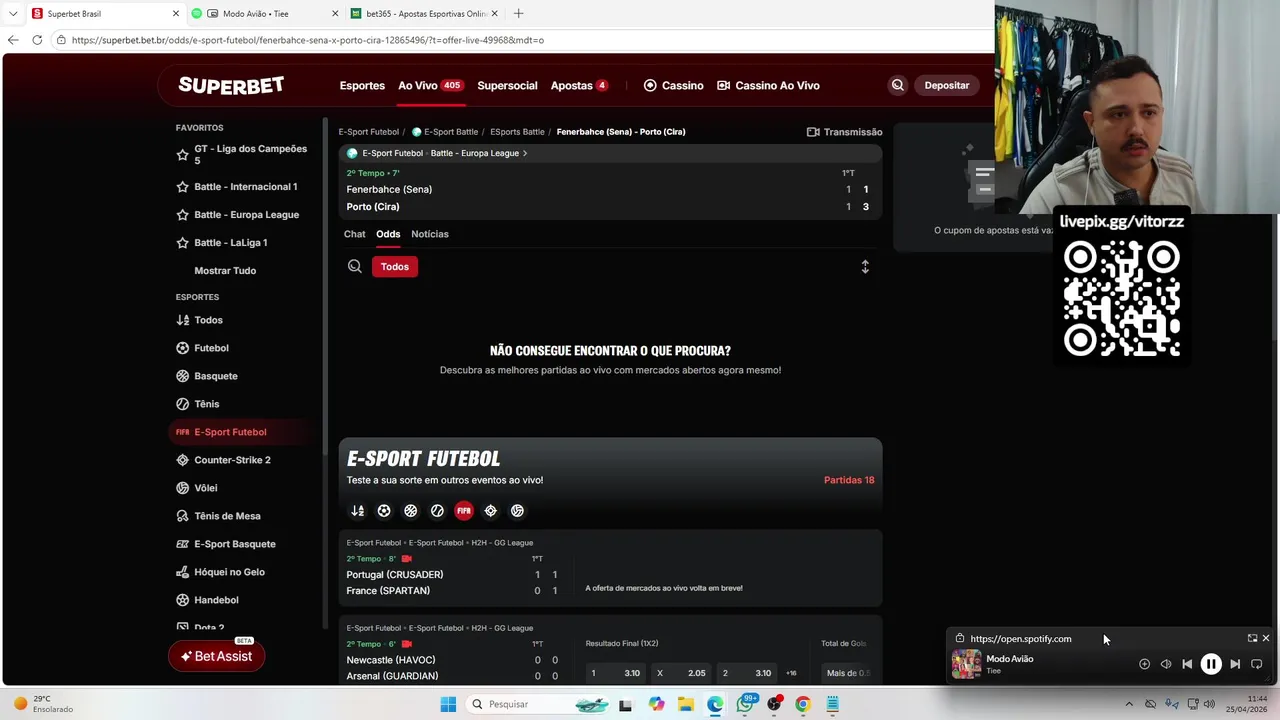Open the Transmissão stream link
The image size is (1280, 720).
(x=844, y=132)
